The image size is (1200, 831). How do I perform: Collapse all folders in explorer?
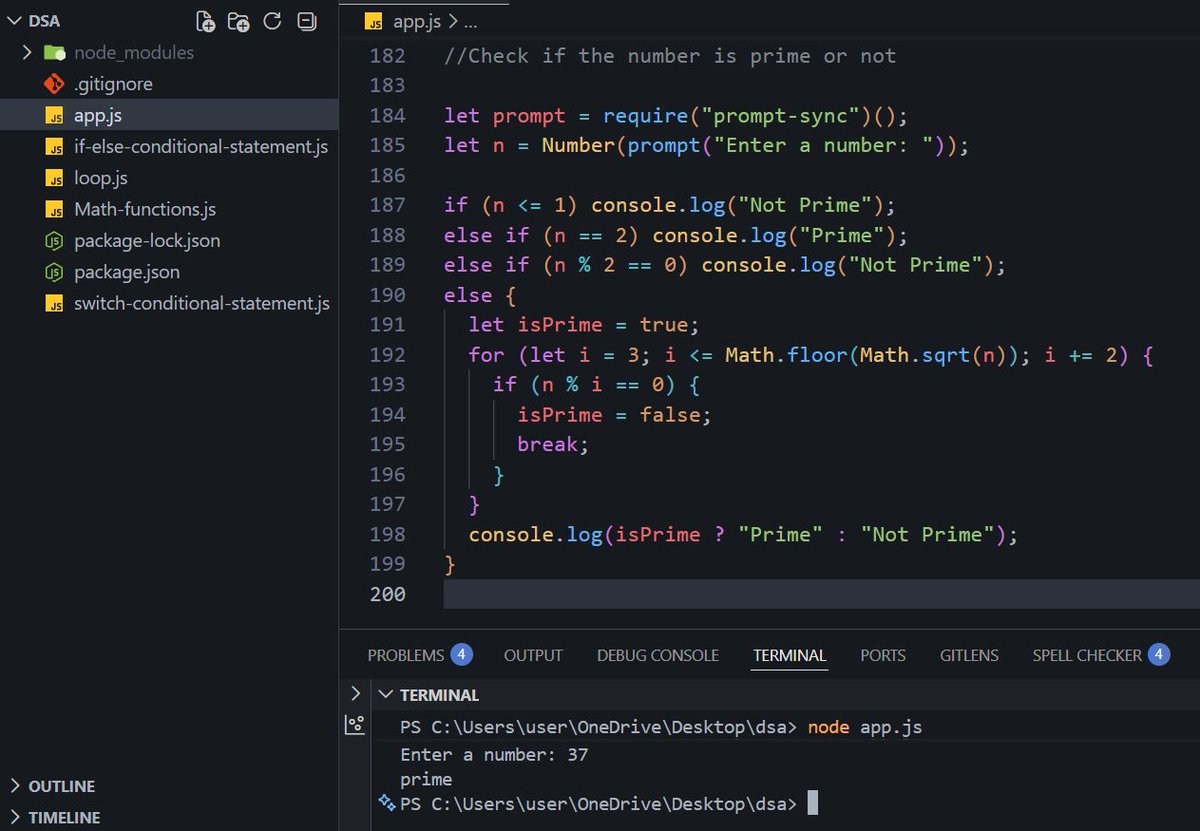(307, 21)
